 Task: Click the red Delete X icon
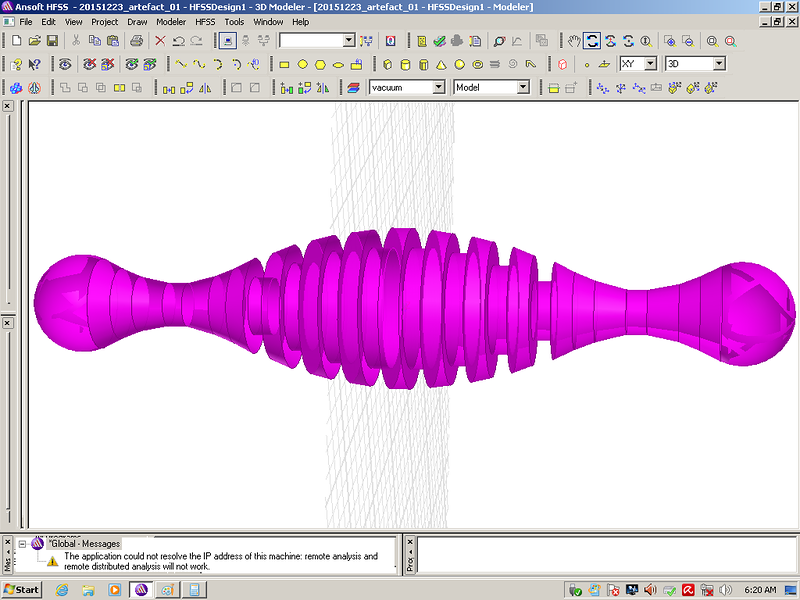tap(160, 41)
